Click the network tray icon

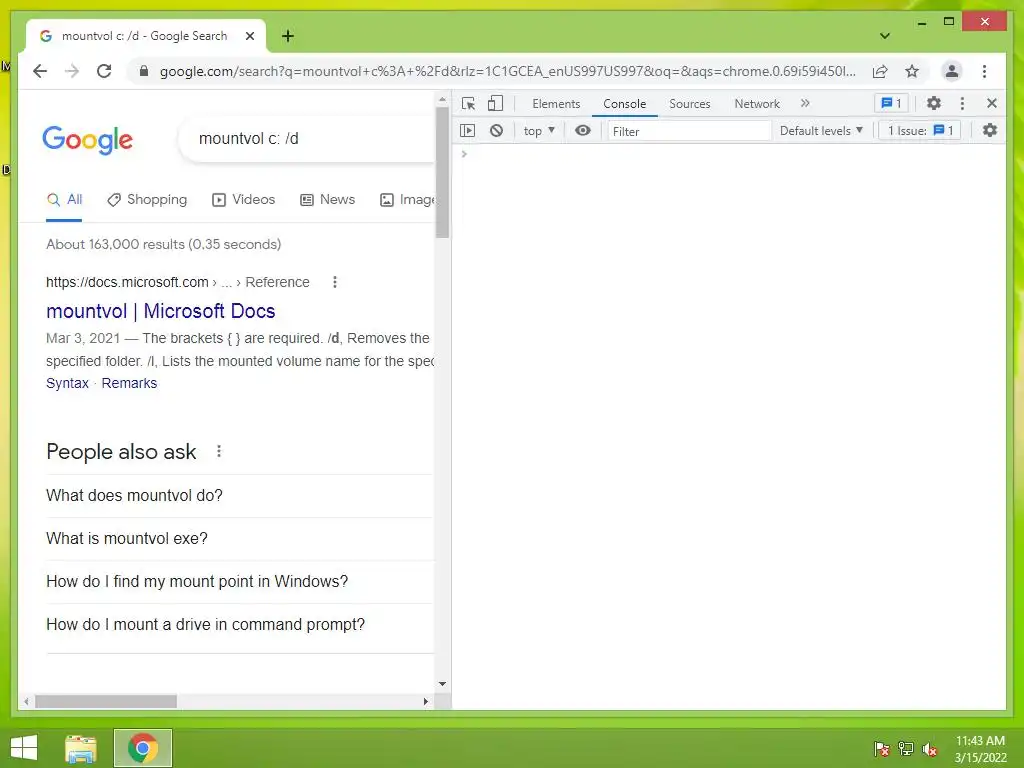[906, 749]
